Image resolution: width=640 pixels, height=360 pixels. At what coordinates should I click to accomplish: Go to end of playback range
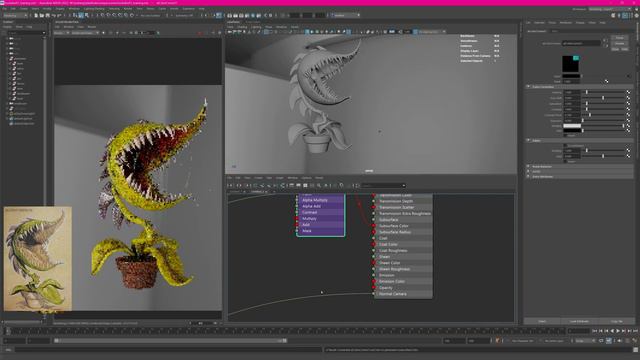tap(635, 331)
